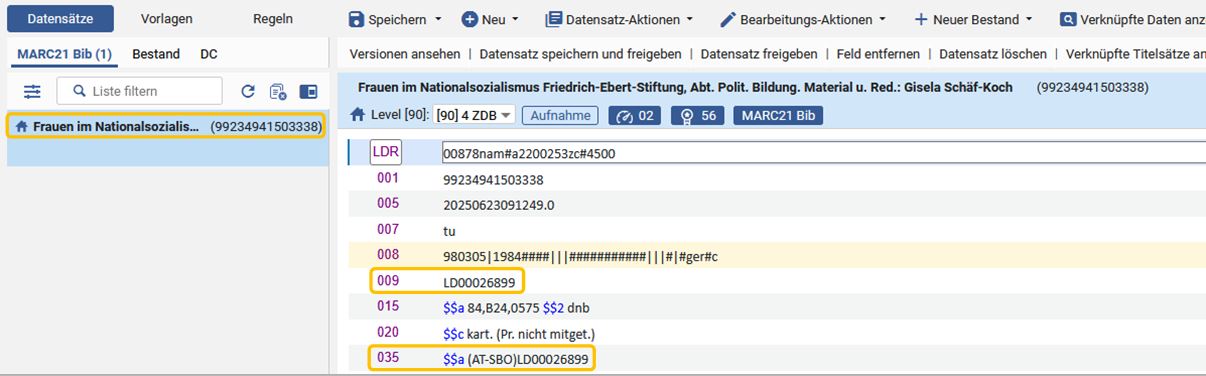Click the Speichern disk icon
This screenshot has height=376, width=1206.
(x=356, y=19)
